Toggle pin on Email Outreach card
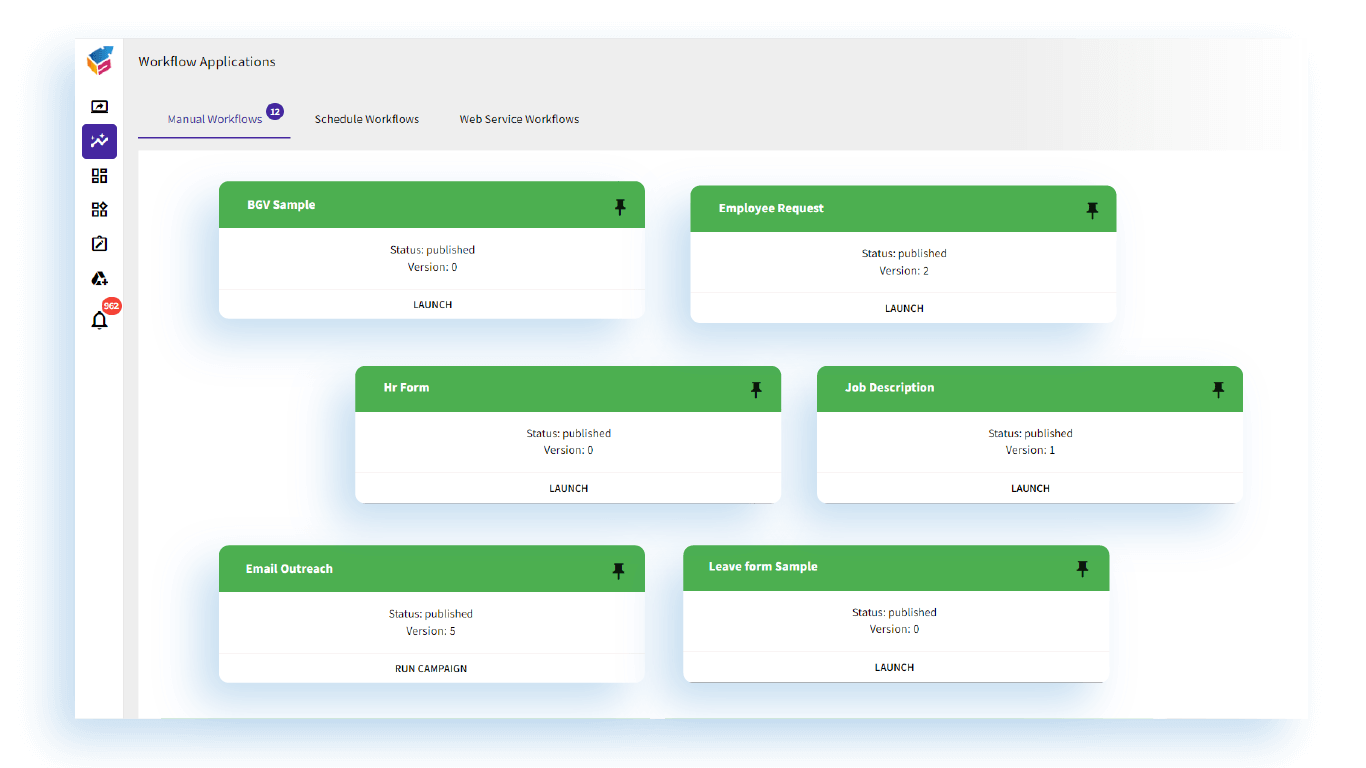Image resolution: width=1366 pixels, height=768 pixels. (618, 570)
